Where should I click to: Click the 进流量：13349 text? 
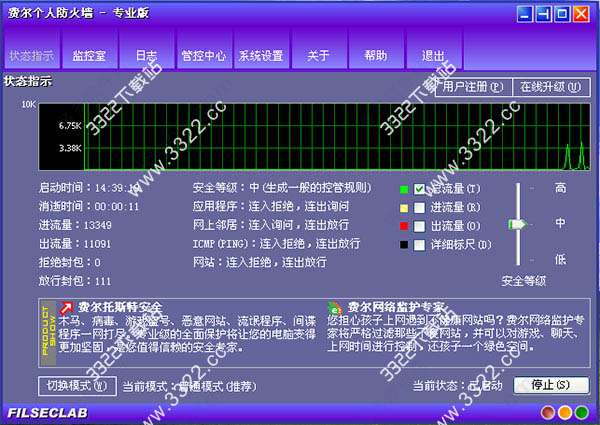point(75,225)
